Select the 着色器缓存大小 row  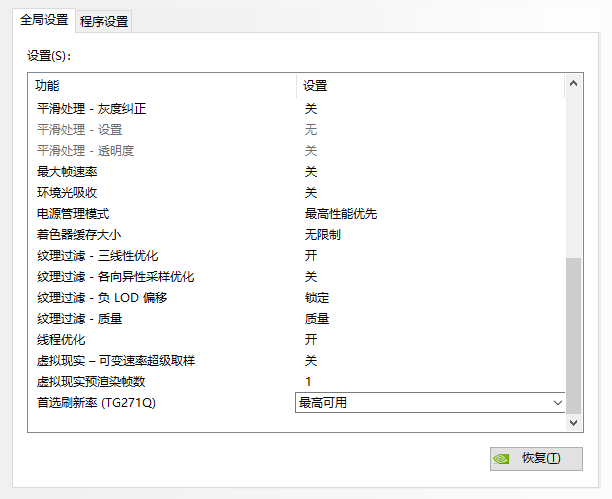(297, 235)
